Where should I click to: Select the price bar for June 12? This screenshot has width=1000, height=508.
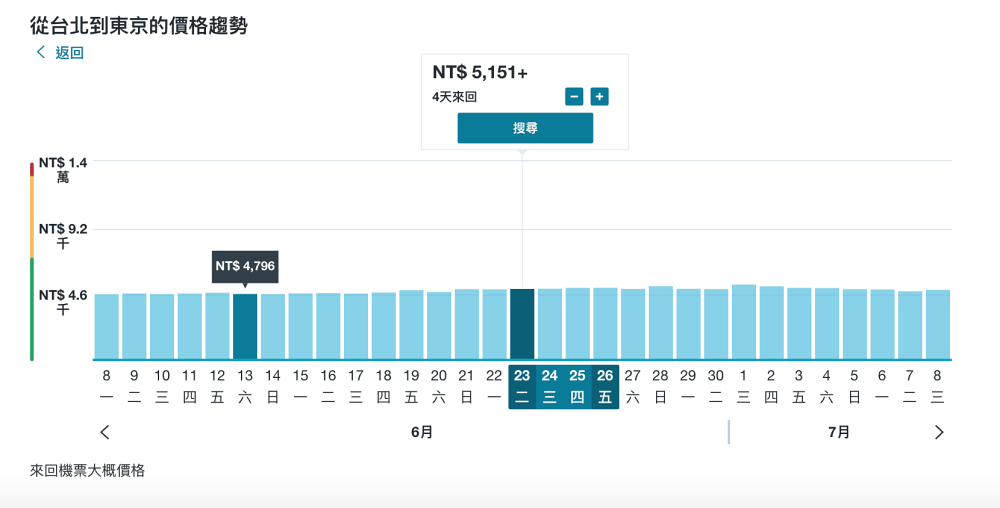pos(217,326)
